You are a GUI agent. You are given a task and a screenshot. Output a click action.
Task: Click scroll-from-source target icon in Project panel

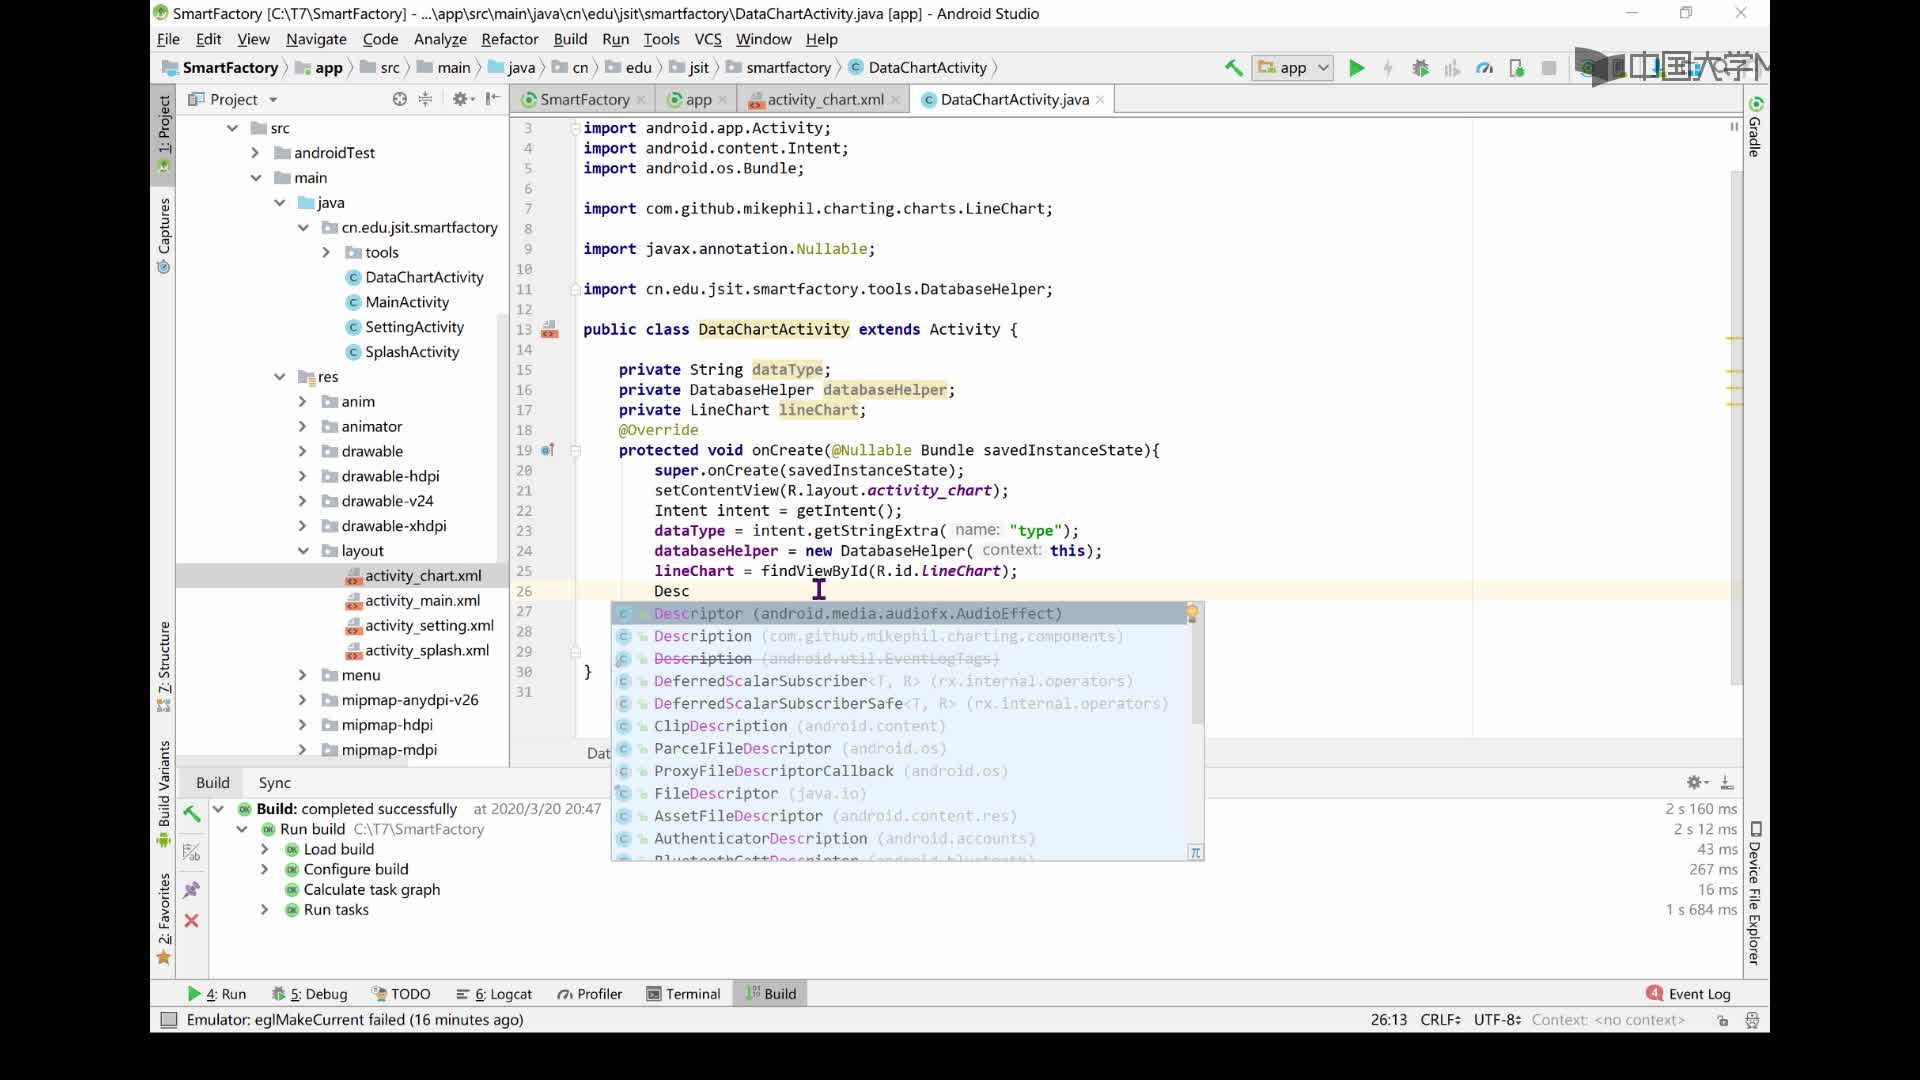400,99
